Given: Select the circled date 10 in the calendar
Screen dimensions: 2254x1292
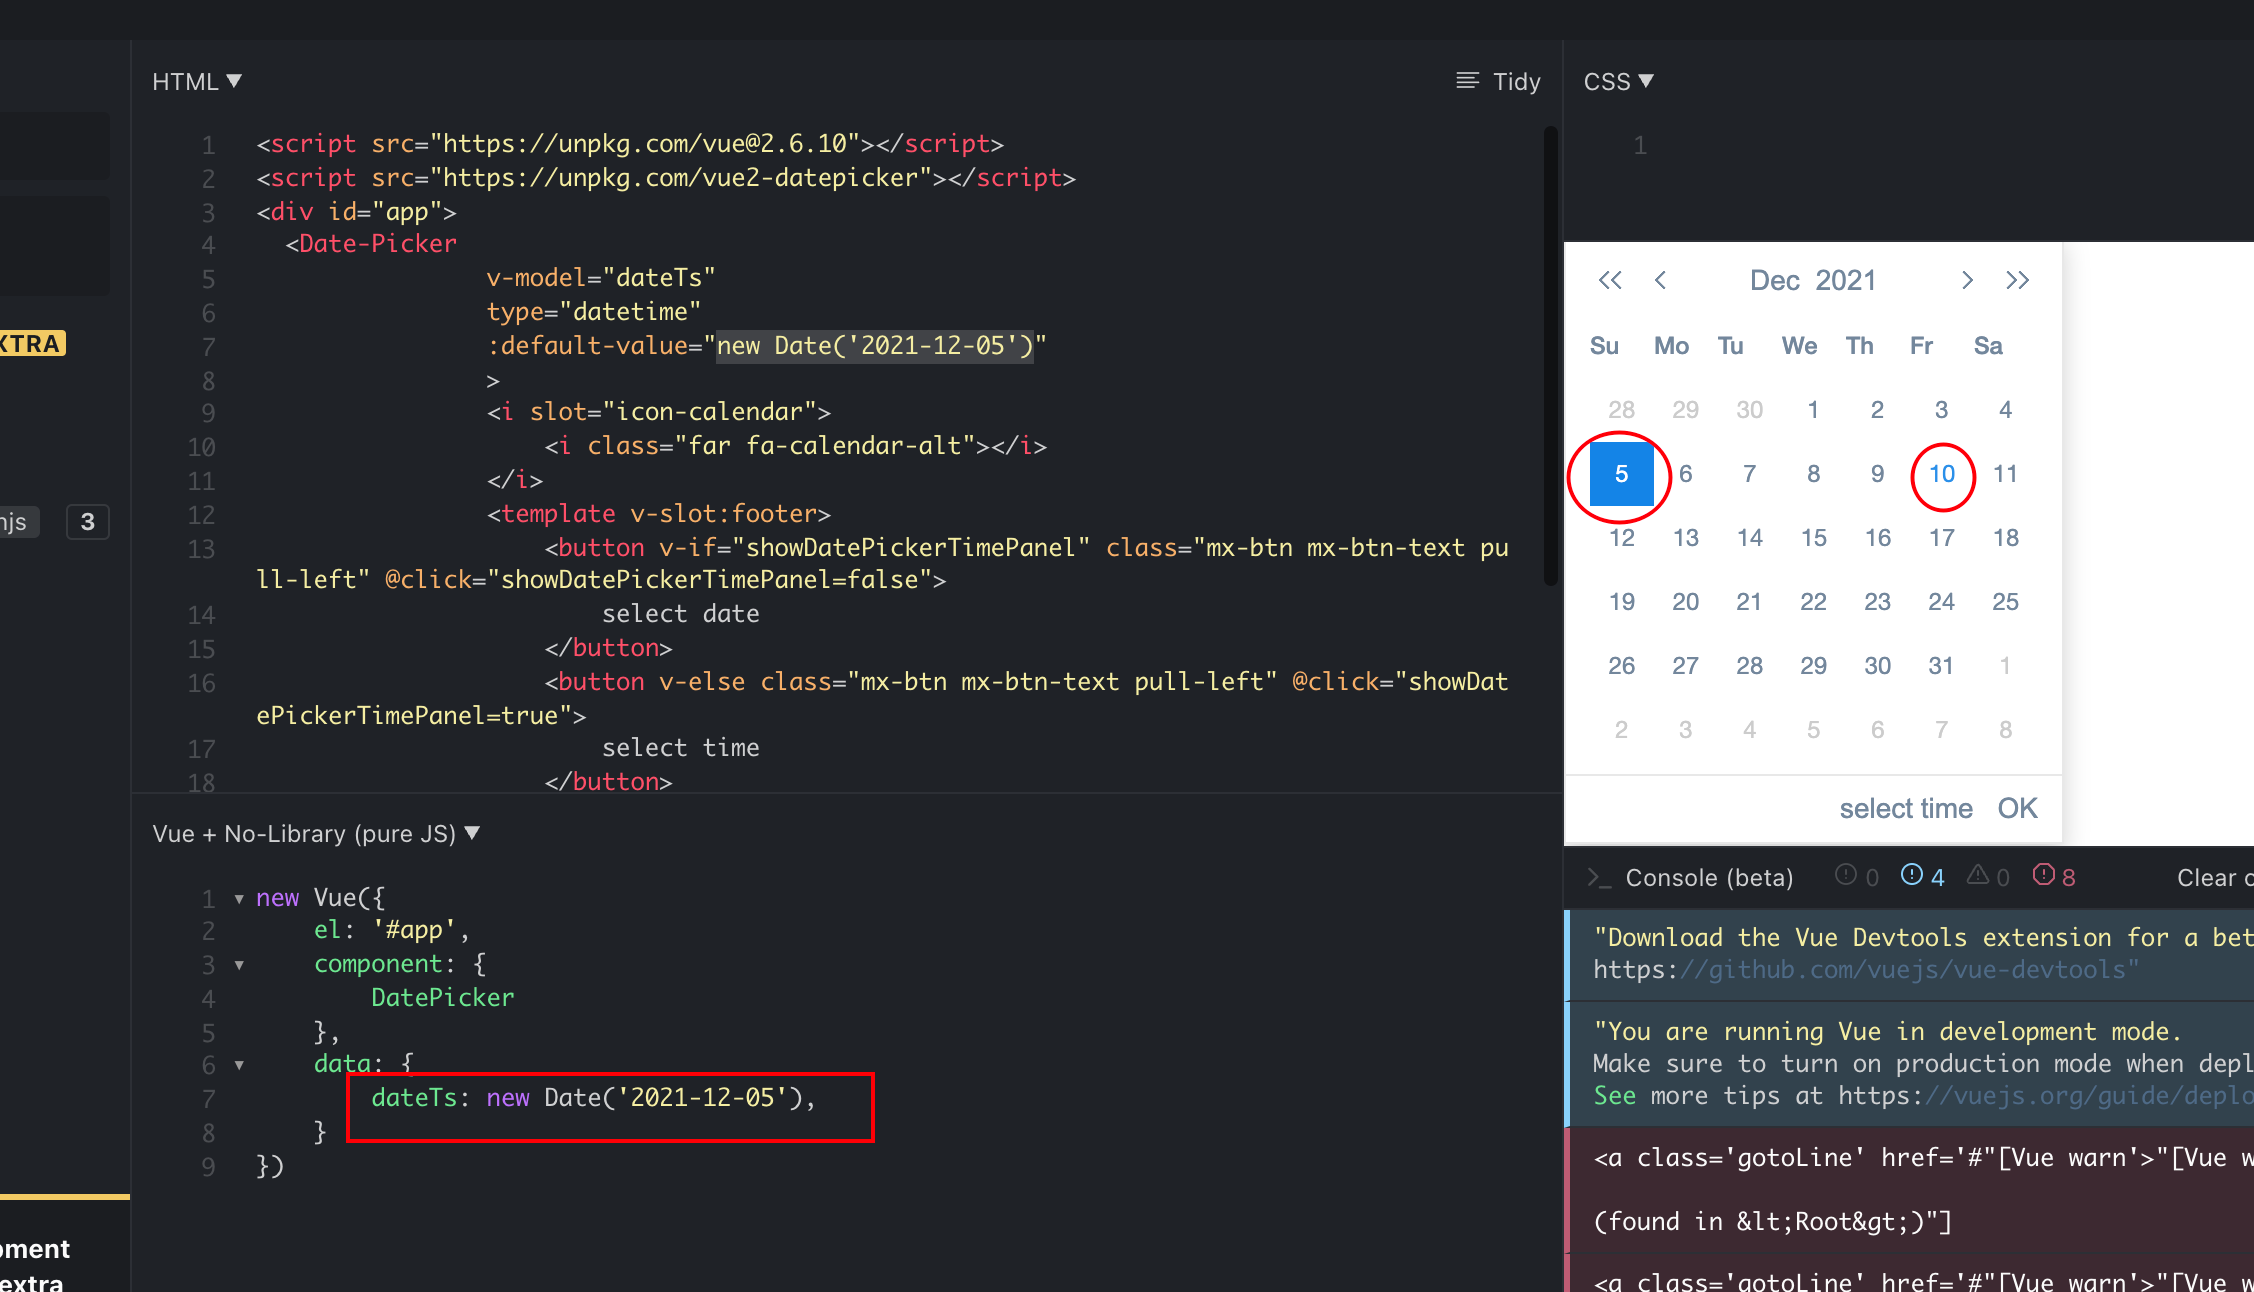Looking at the screenshot, I should [x=1941, y=475].
